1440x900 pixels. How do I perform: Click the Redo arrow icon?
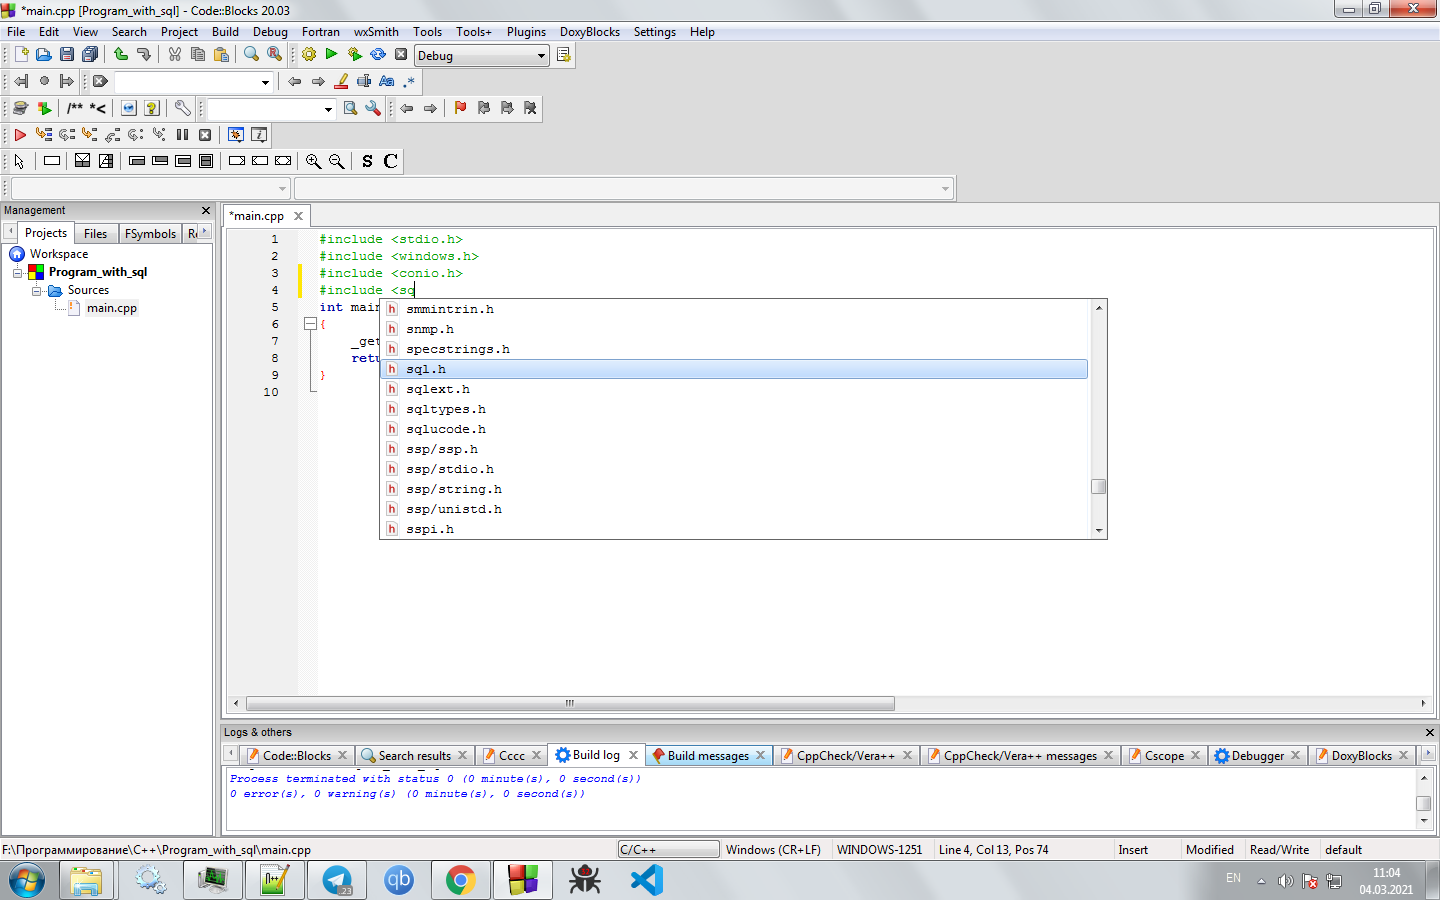[144, 55]
